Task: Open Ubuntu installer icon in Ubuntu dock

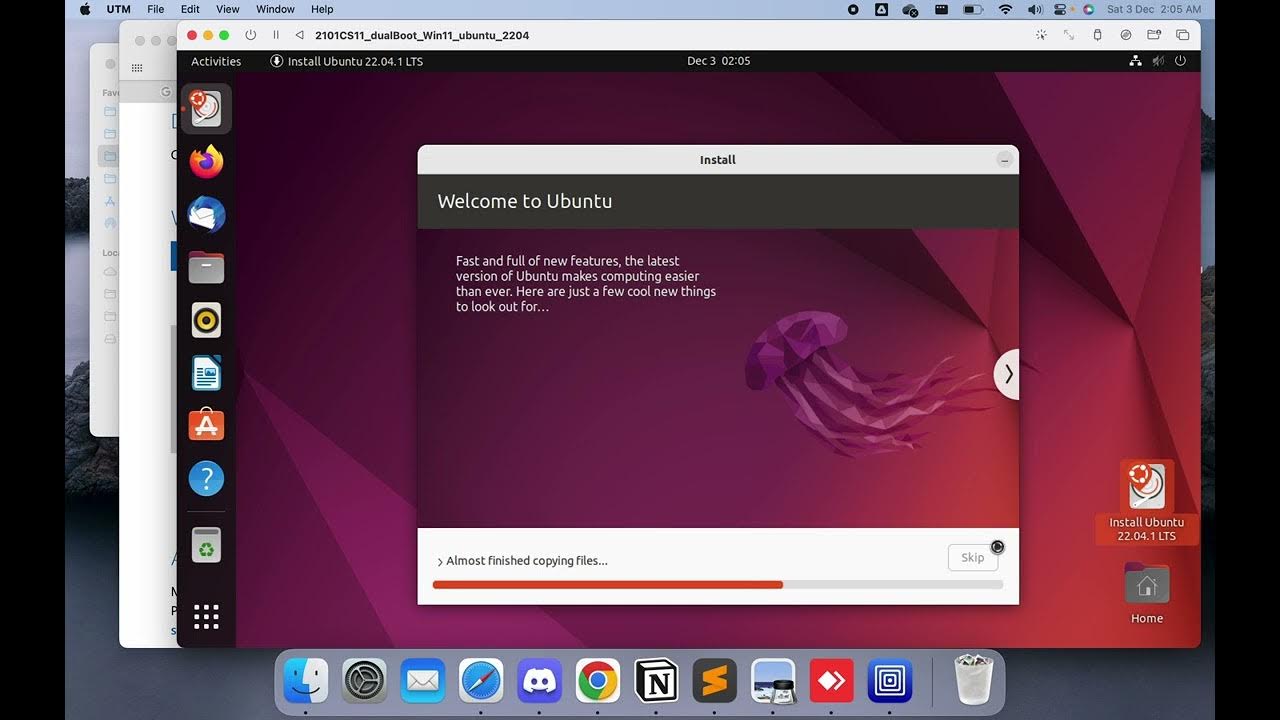Action: [x=206, y=108]
